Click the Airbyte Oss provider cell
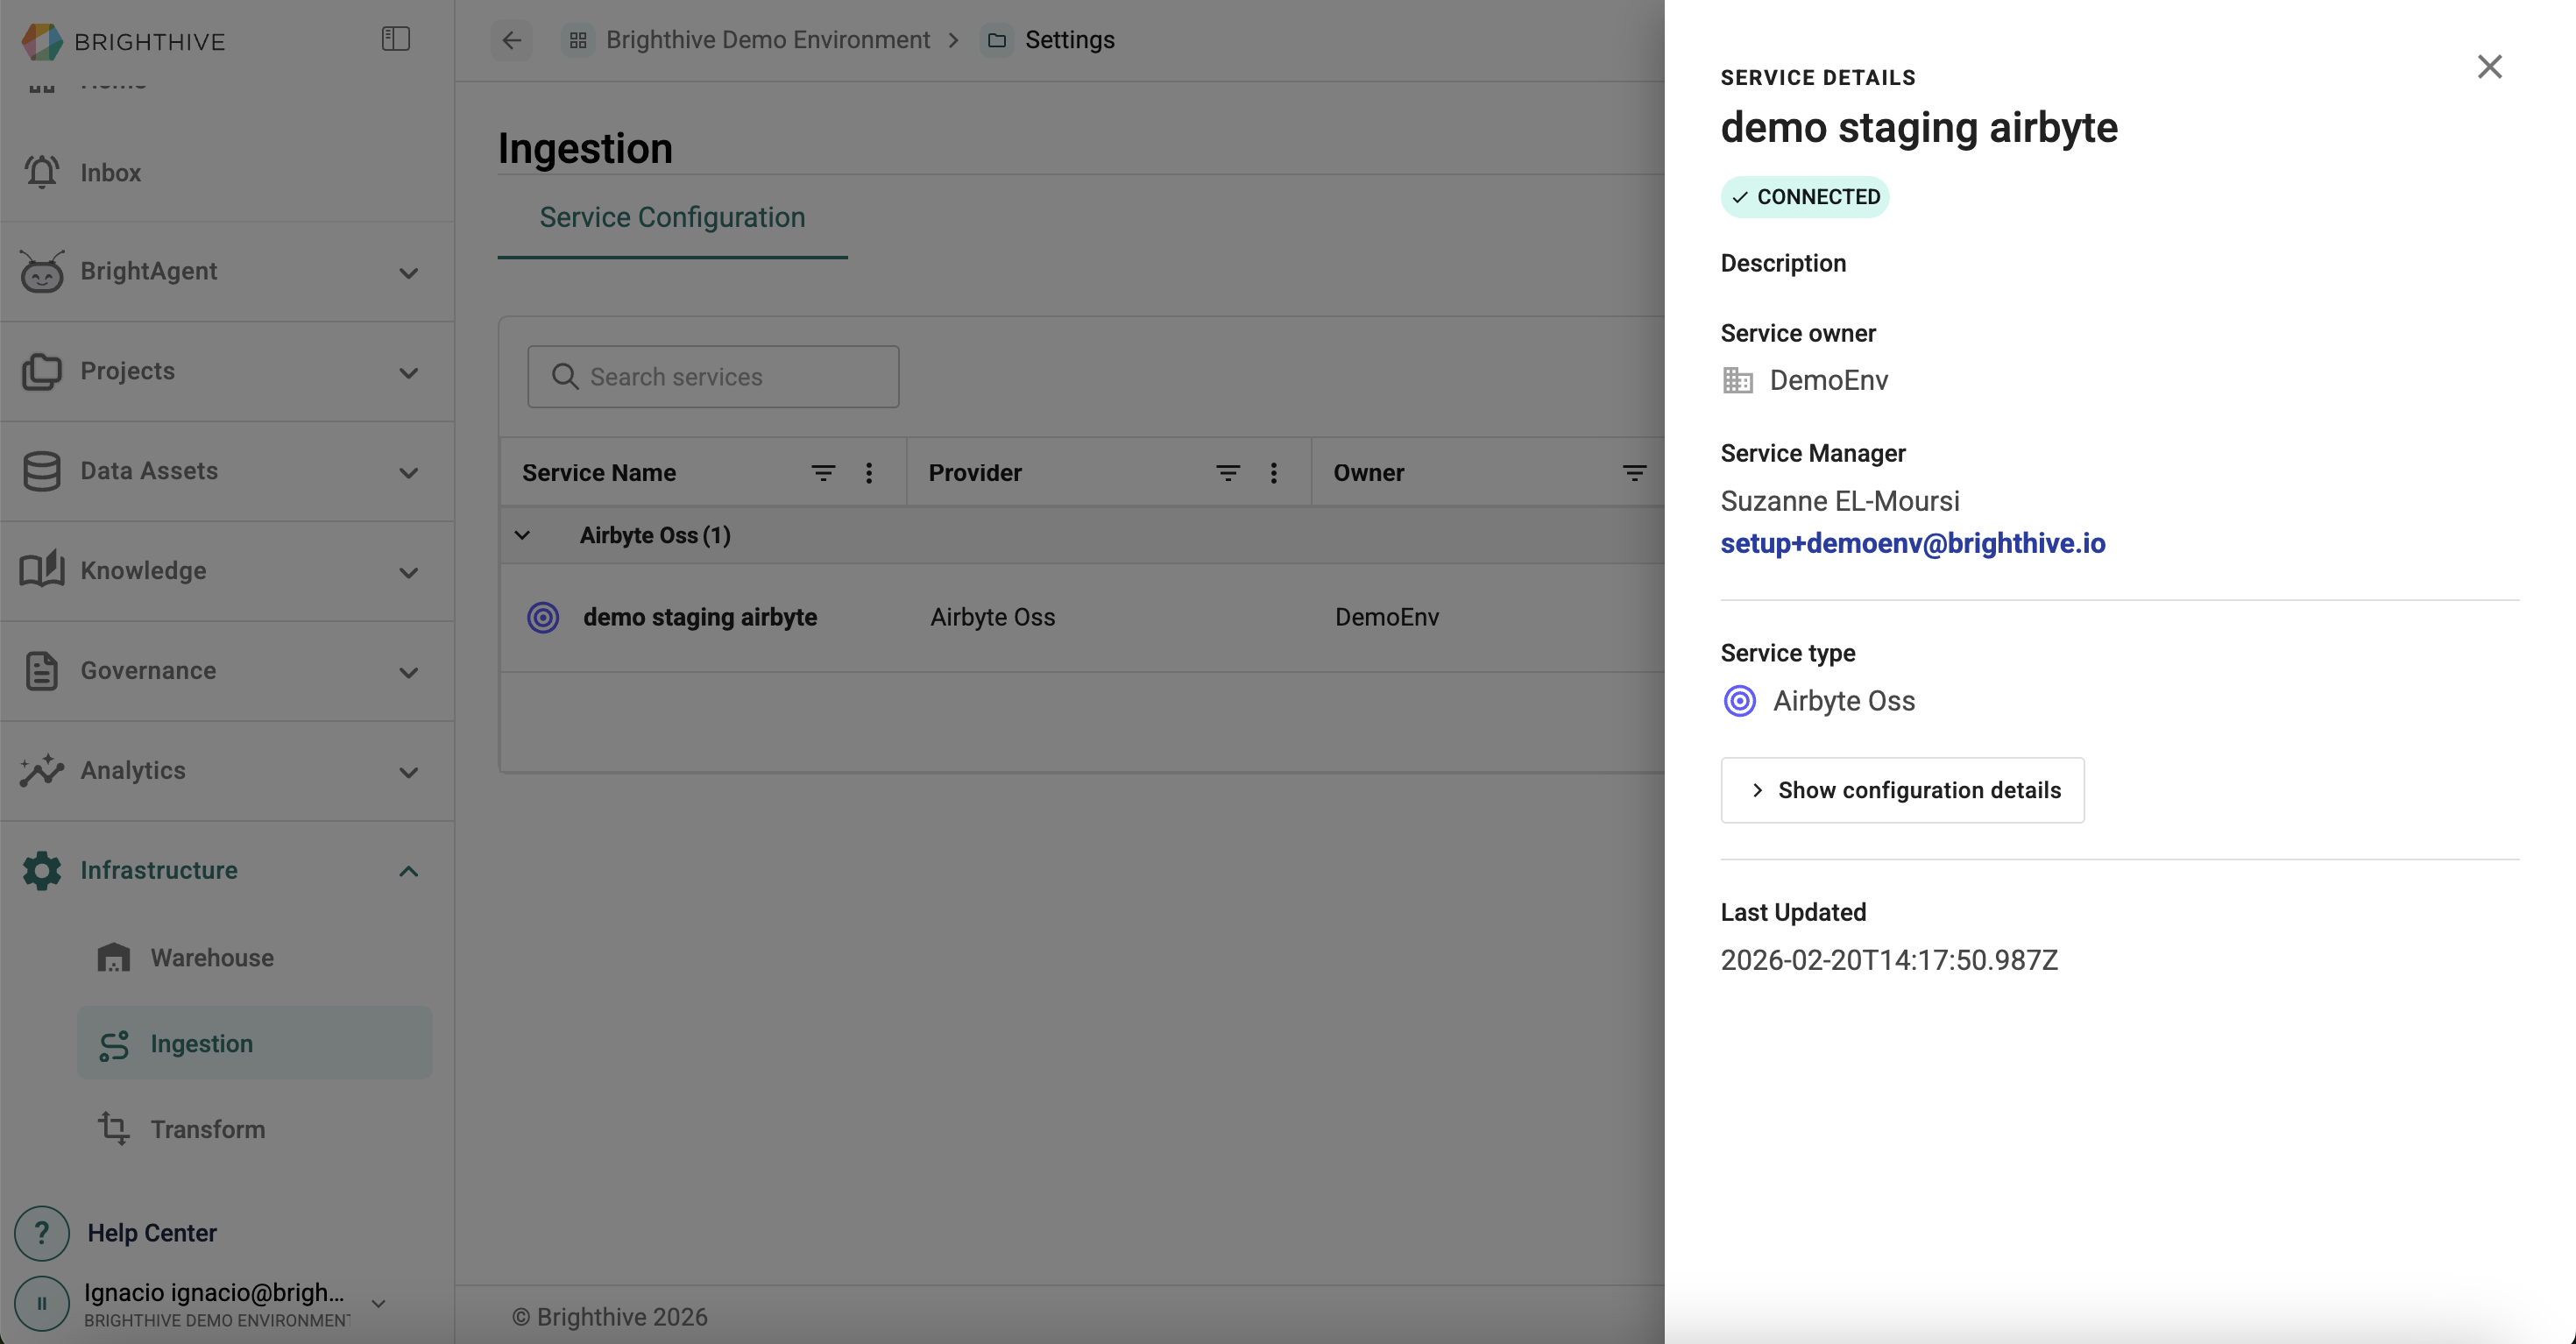 [993, 617]
